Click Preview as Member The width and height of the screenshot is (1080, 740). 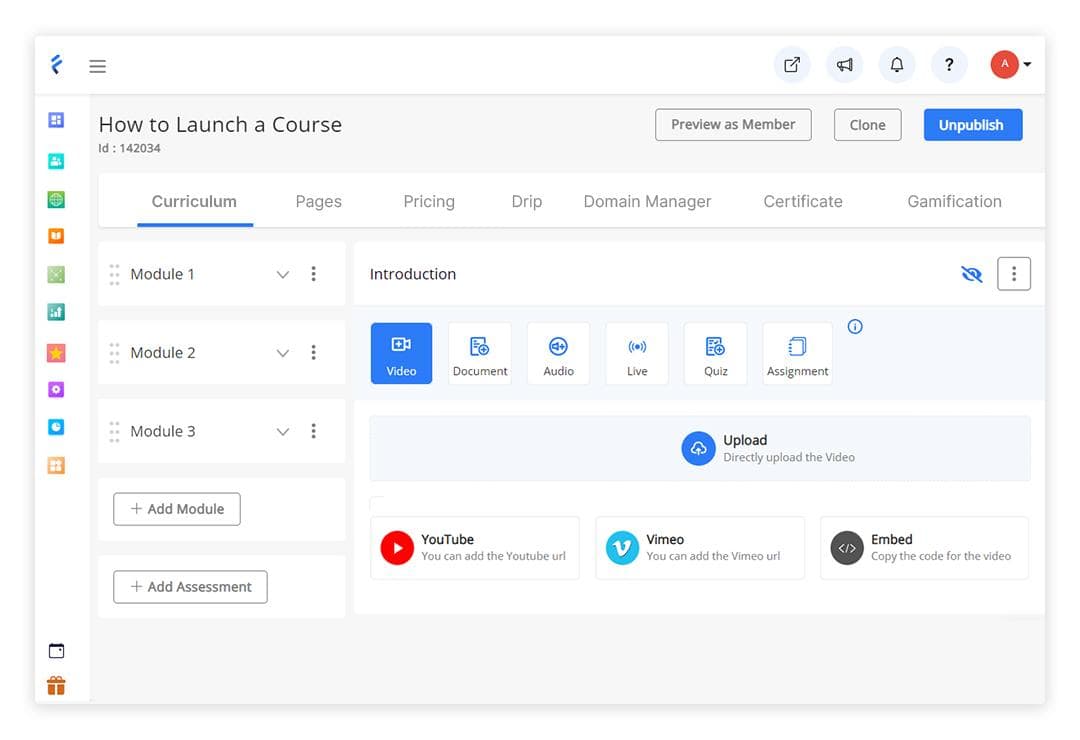tap(733, 124)
